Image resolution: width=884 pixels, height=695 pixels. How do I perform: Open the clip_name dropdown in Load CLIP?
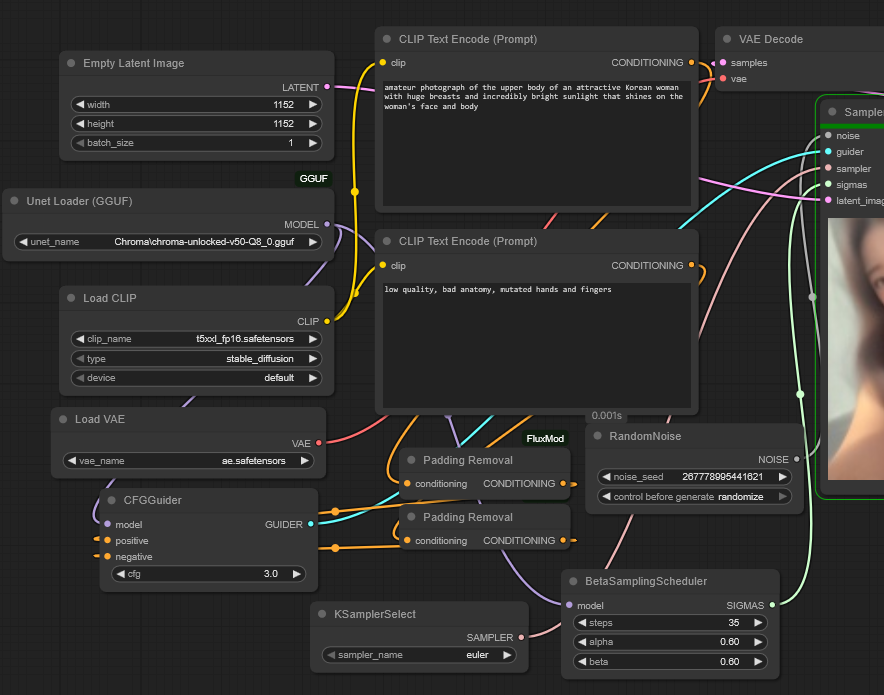196,339
